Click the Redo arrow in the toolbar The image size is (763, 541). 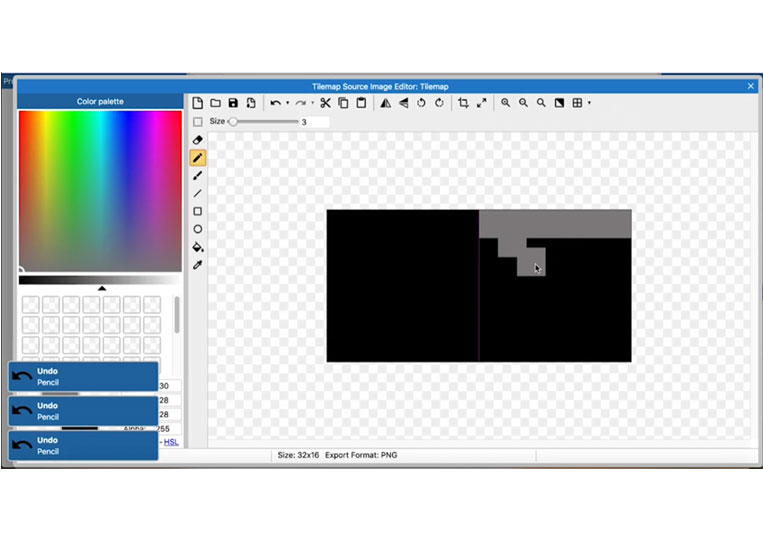tap(300, 103)
